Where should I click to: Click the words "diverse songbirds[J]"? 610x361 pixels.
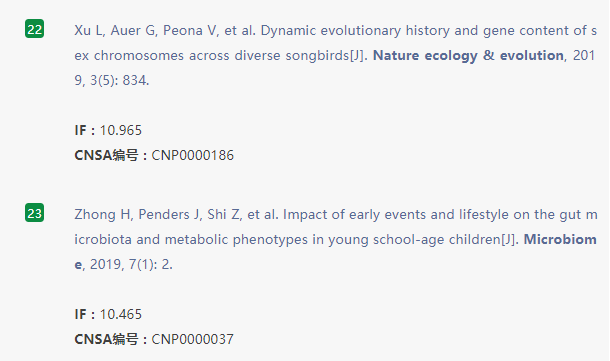300,56
